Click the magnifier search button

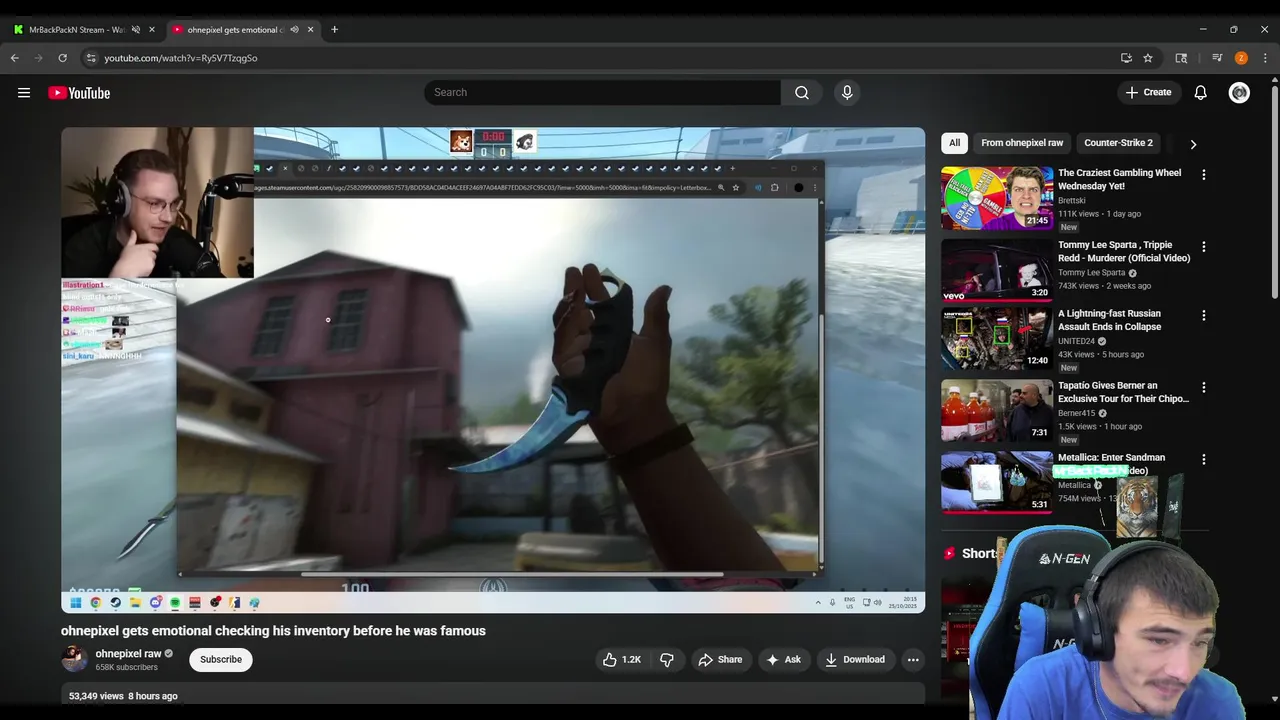(x=802, y=92)
